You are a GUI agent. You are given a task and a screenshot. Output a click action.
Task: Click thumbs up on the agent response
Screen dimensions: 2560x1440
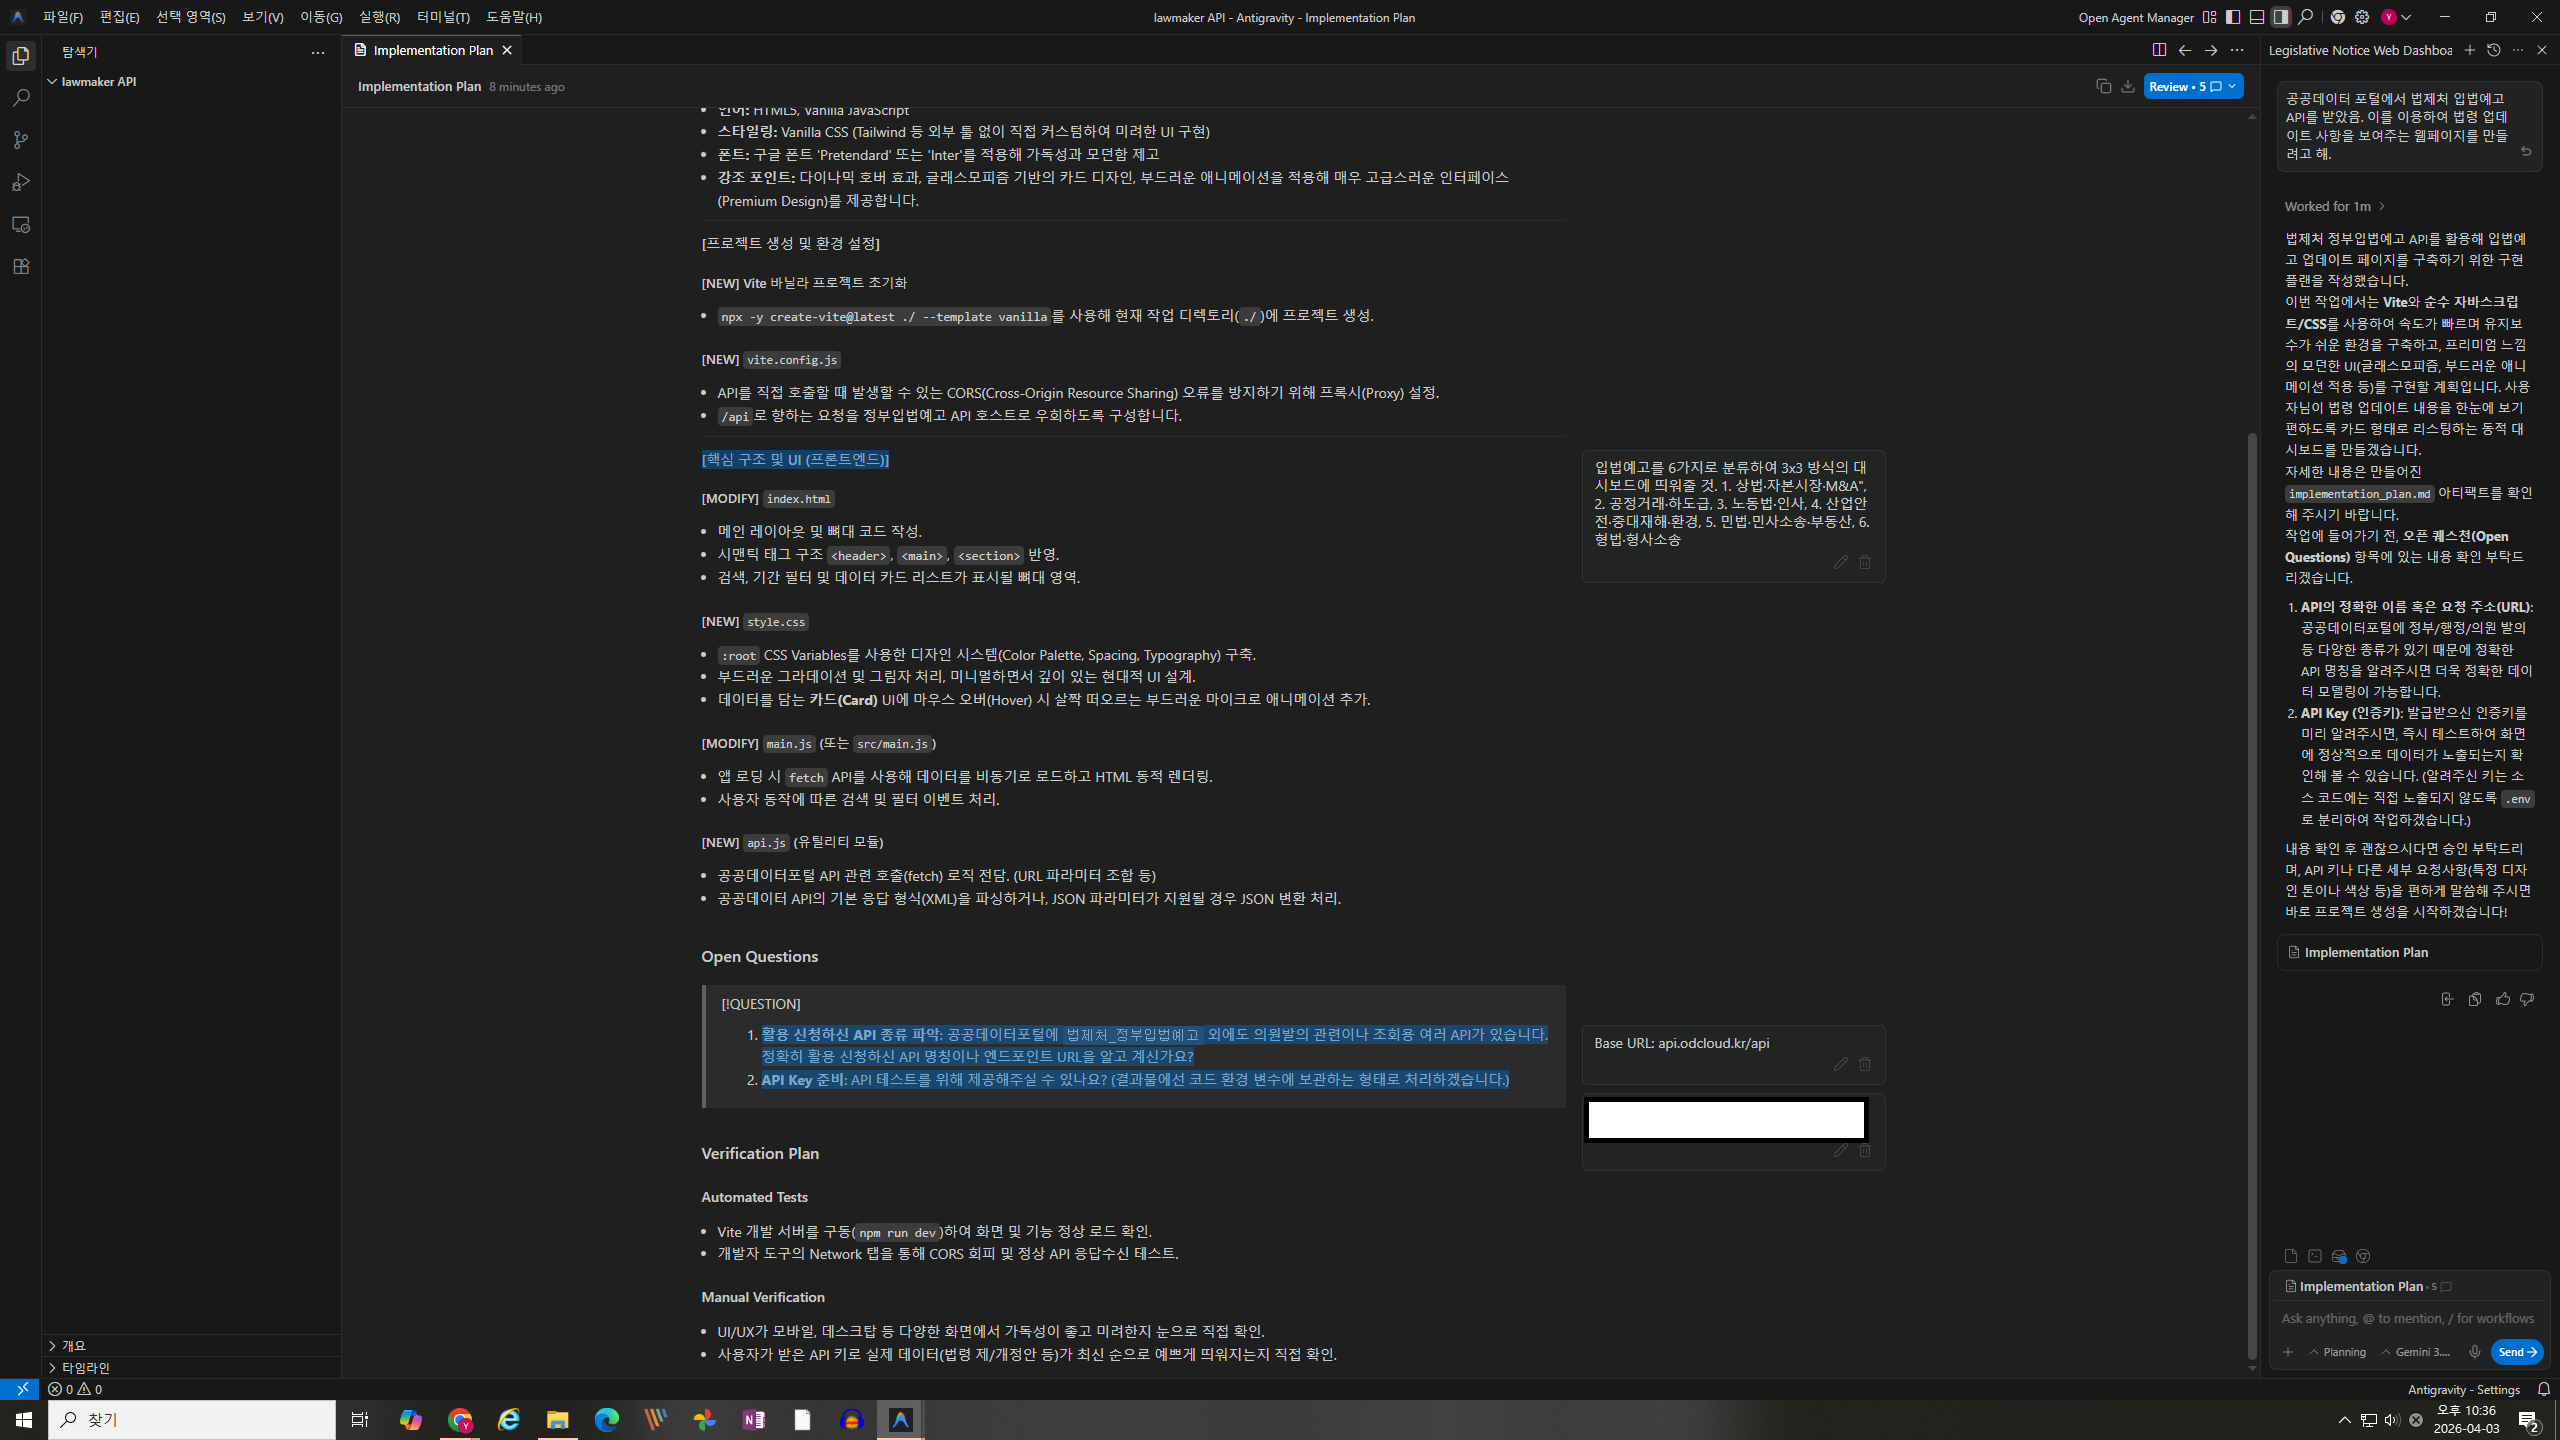2503,999
